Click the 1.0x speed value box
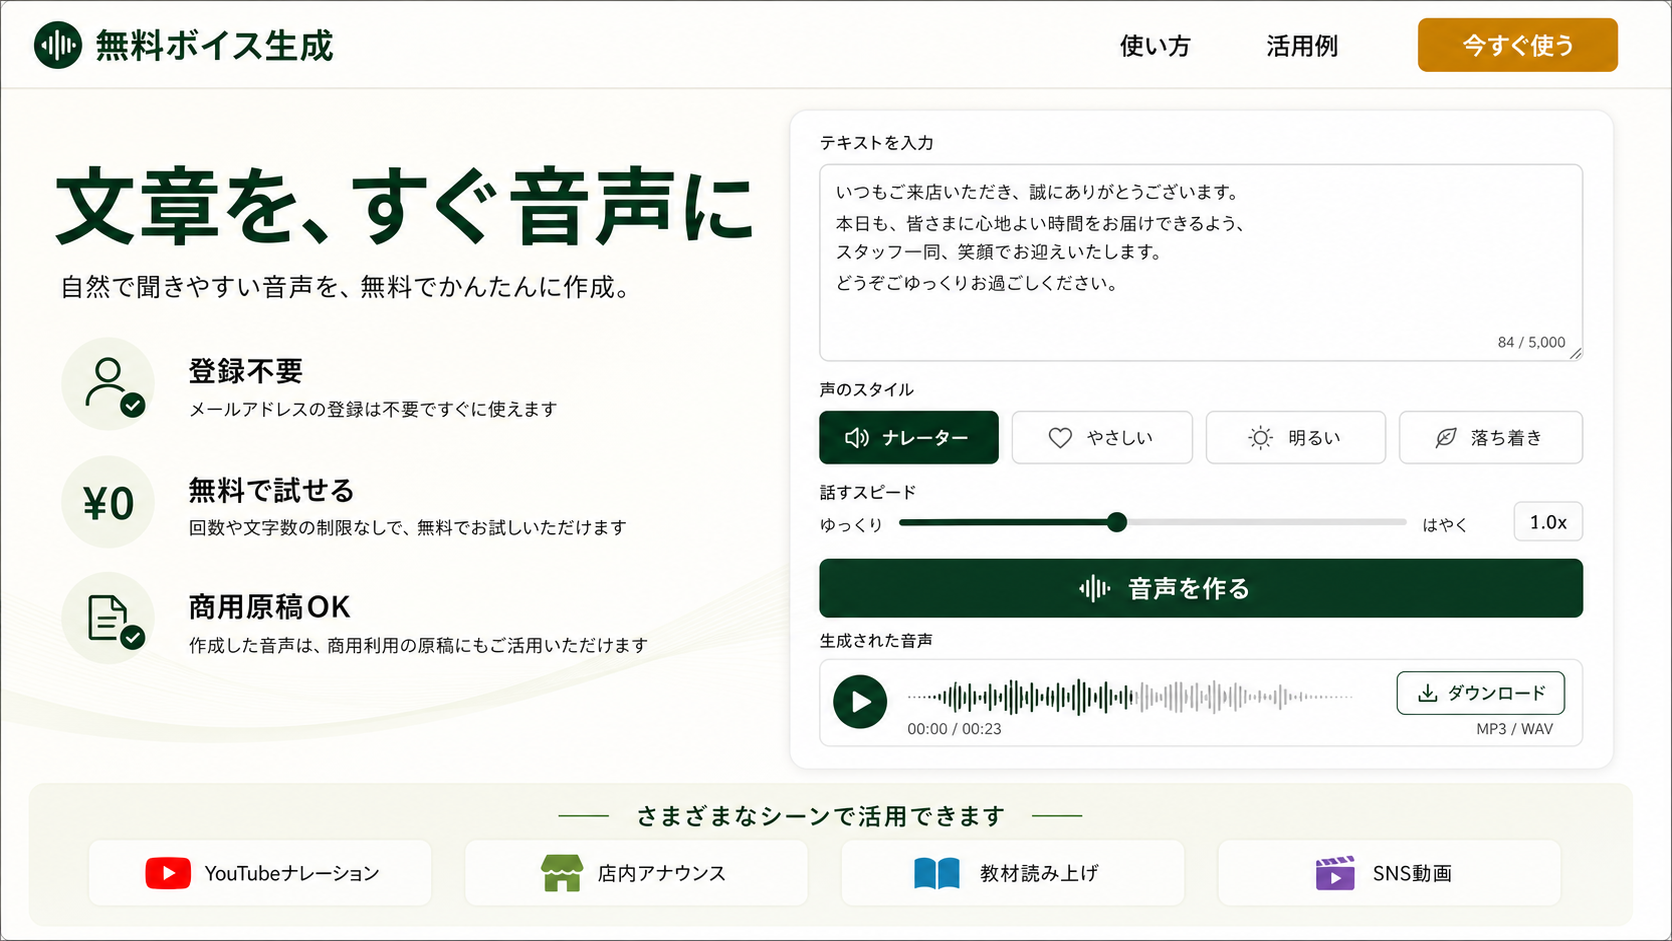Screen dimensions: 1672x941 click(1548, 522)
